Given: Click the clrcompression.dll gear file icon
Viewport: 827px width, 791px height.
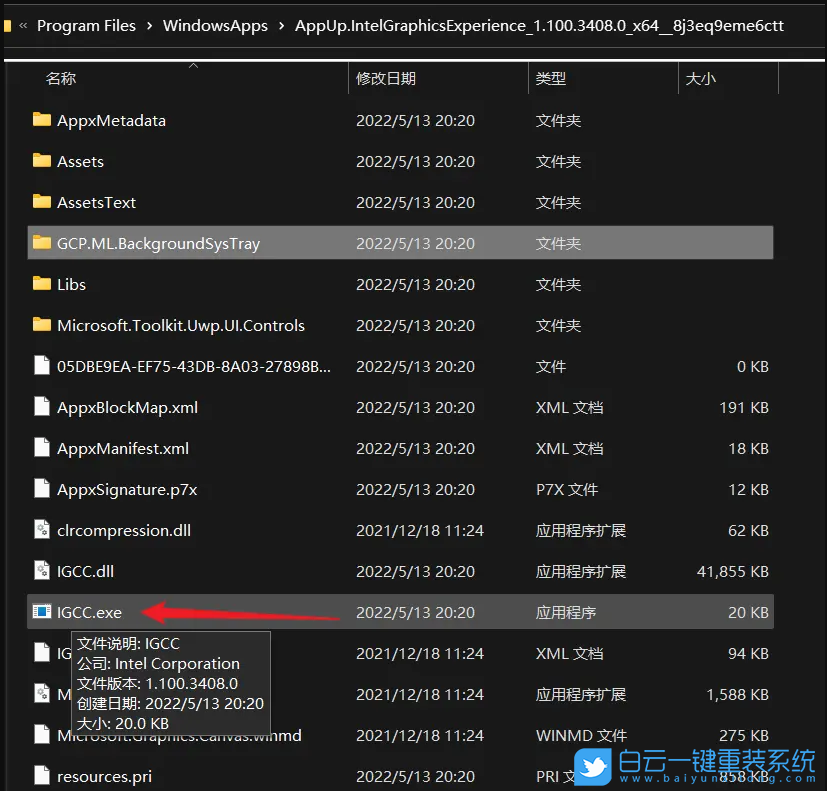Looking at the screenshot, I should (43, 530).
